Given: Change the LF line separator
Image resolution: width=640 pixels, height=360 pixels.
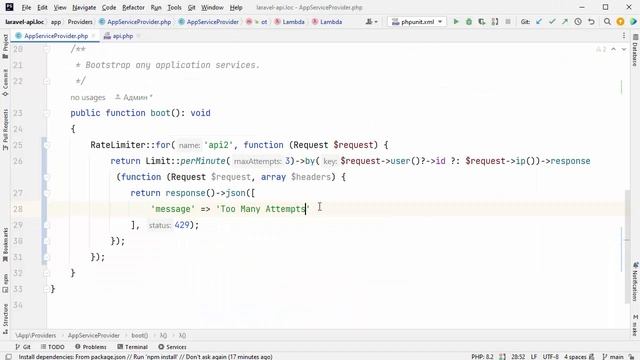Looking at the screenshot, I should click(x=533, y=357).
